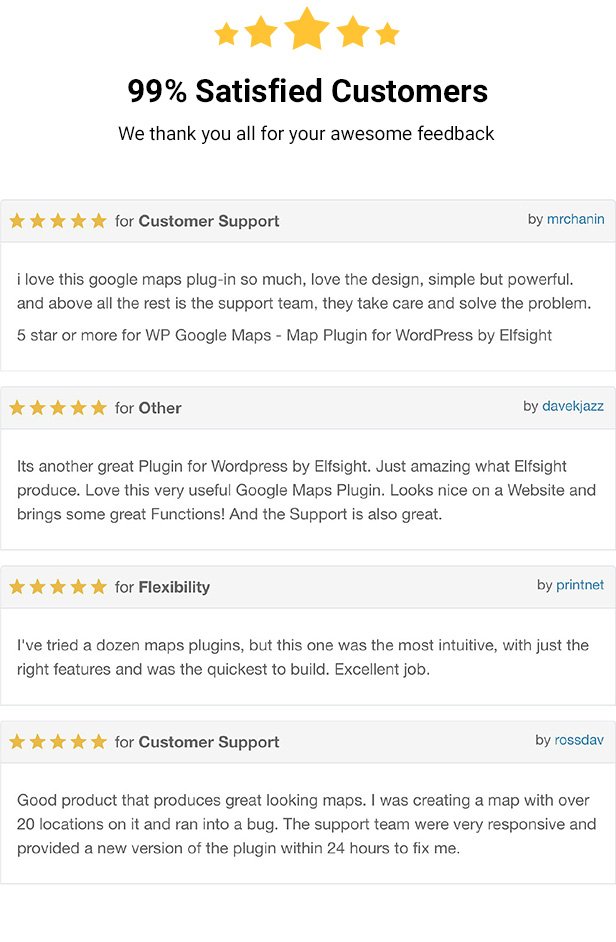Visit the rossdav author link
Image resolution: width=616 pixels, height=942 pixels.
(x=579, y=740)
